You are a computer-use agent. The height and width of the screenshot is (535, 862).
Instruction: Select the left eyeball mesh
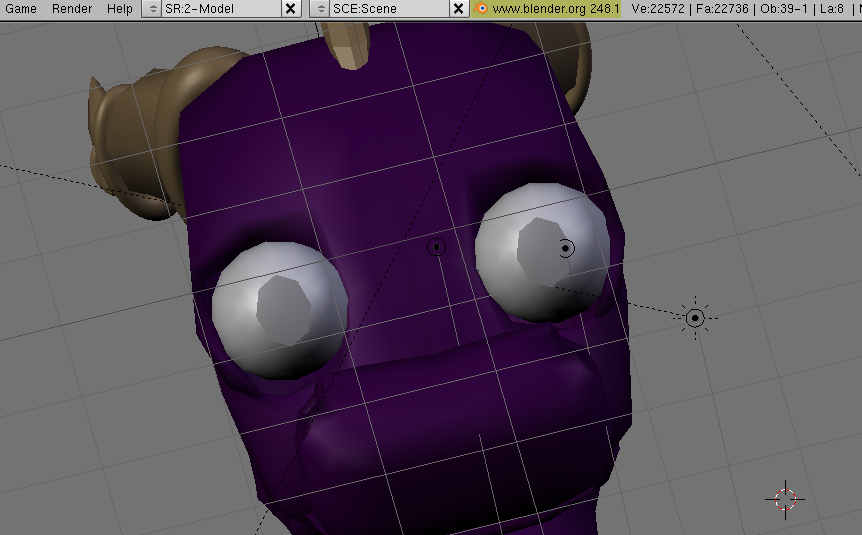(279, 310)
